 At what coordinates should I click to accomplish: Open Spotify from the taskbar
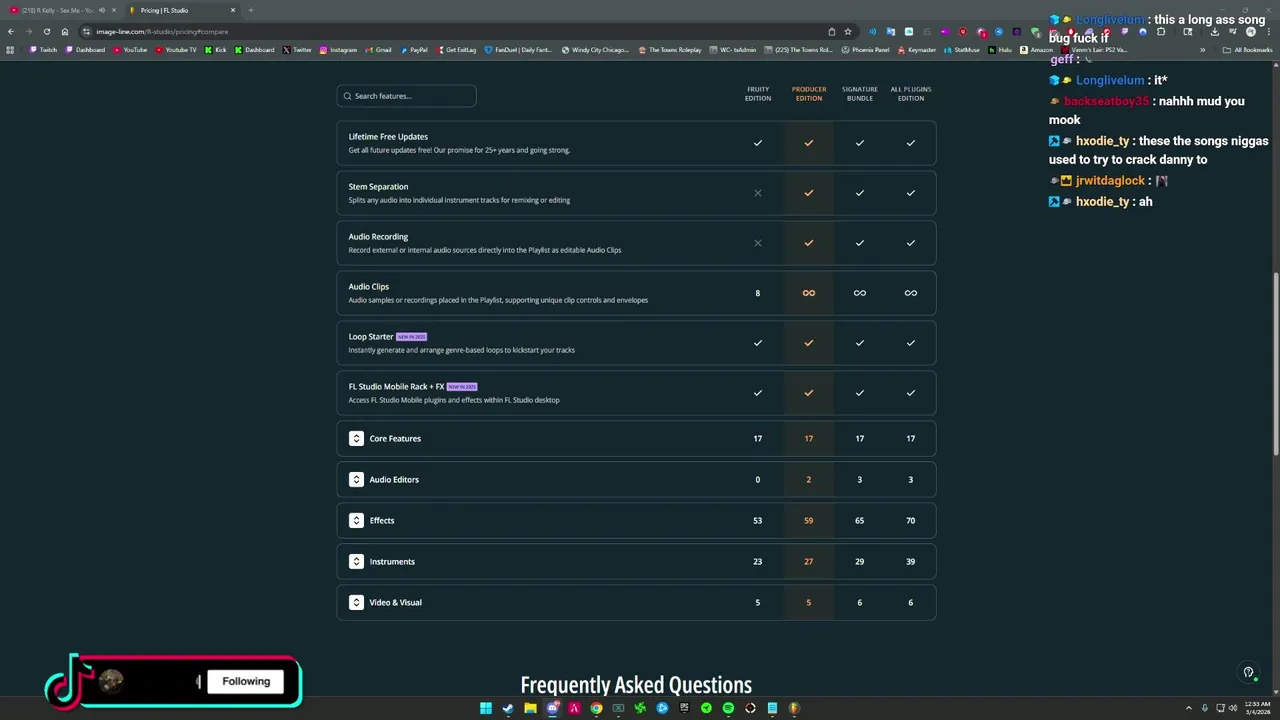728,708
